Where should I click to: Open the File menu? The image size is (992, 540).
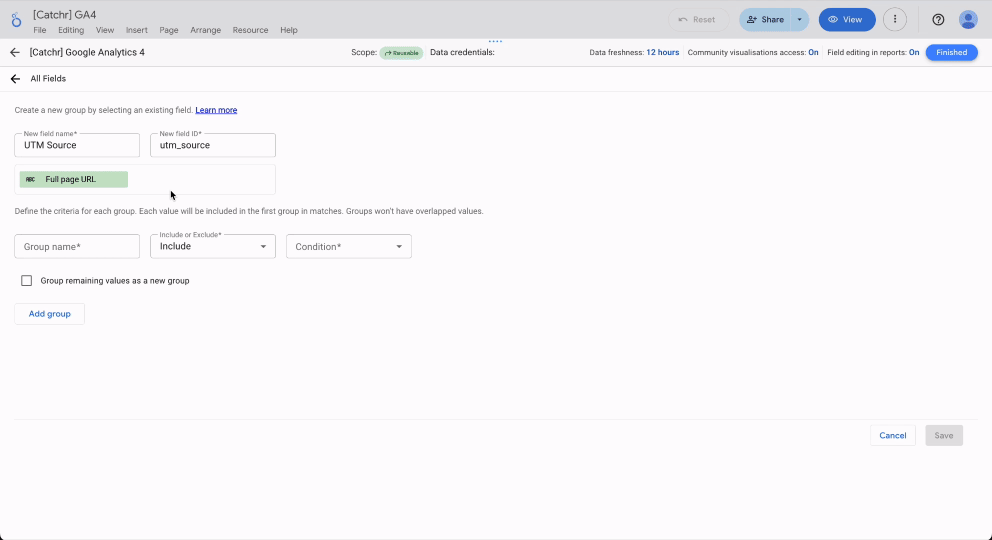coord(39,30)
